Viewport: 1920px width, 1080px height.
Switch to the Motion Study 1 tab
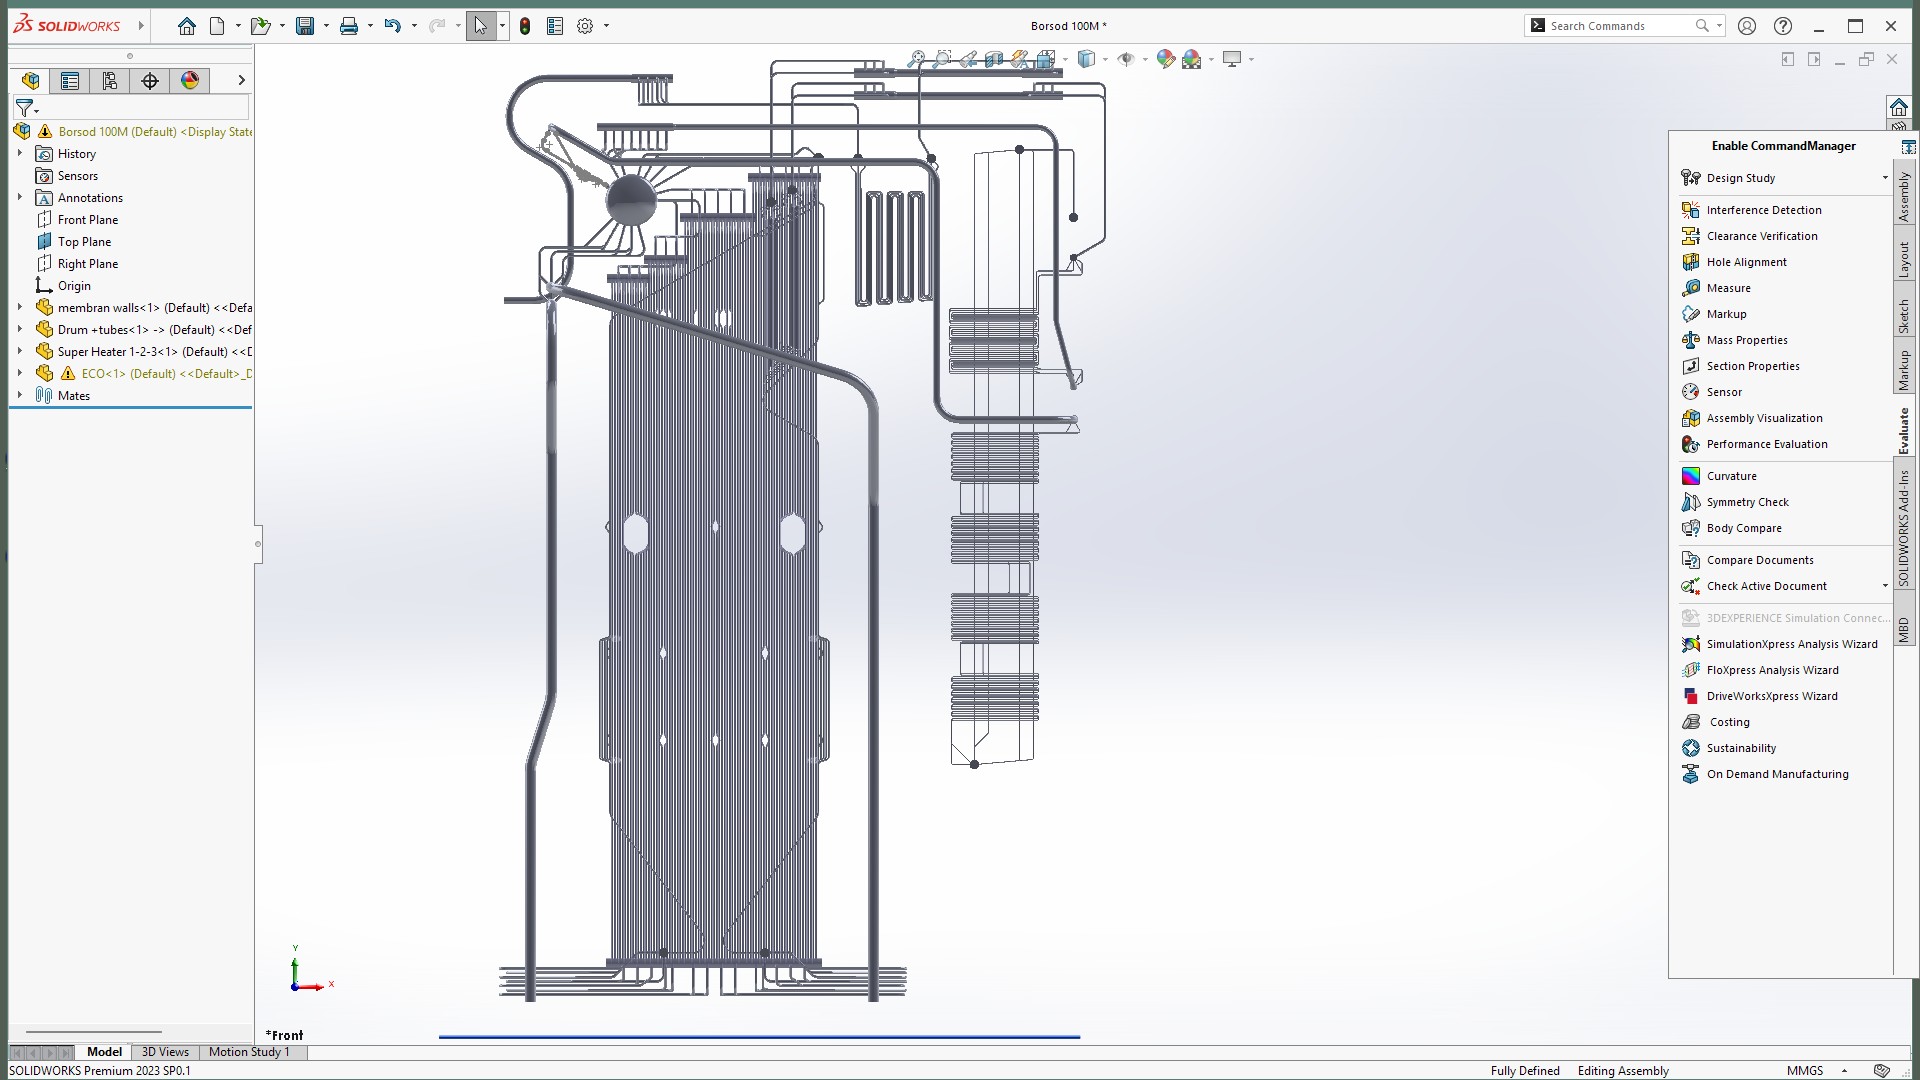click(249, 1052)
